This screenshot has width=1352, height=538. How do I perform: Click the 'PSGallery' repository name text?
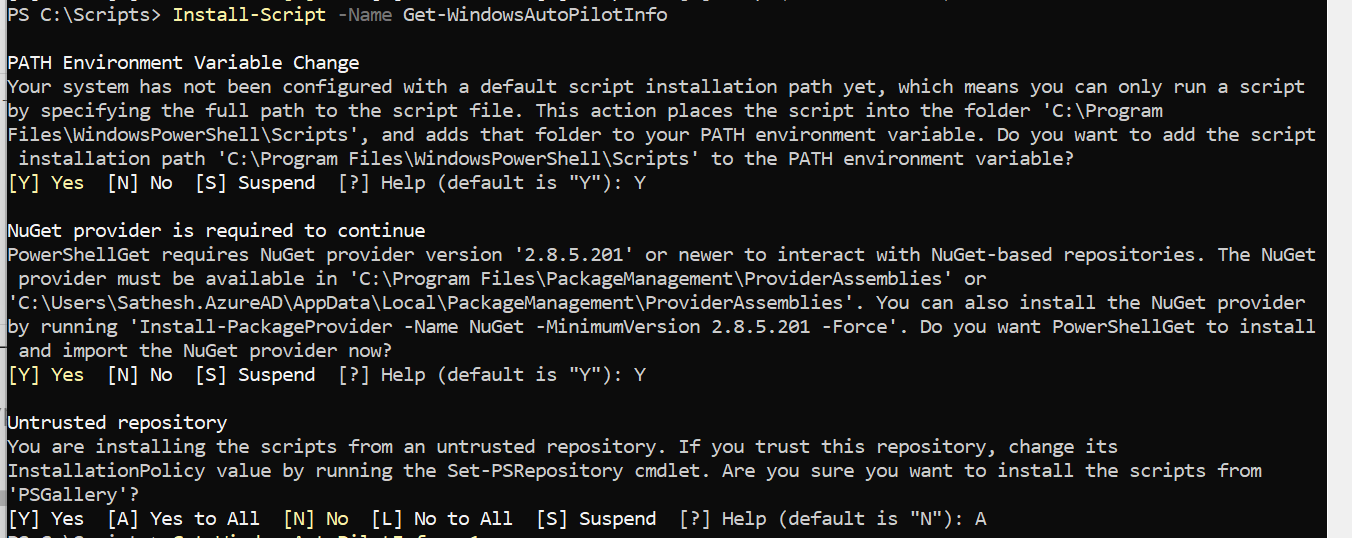click(x=68, y=495)
